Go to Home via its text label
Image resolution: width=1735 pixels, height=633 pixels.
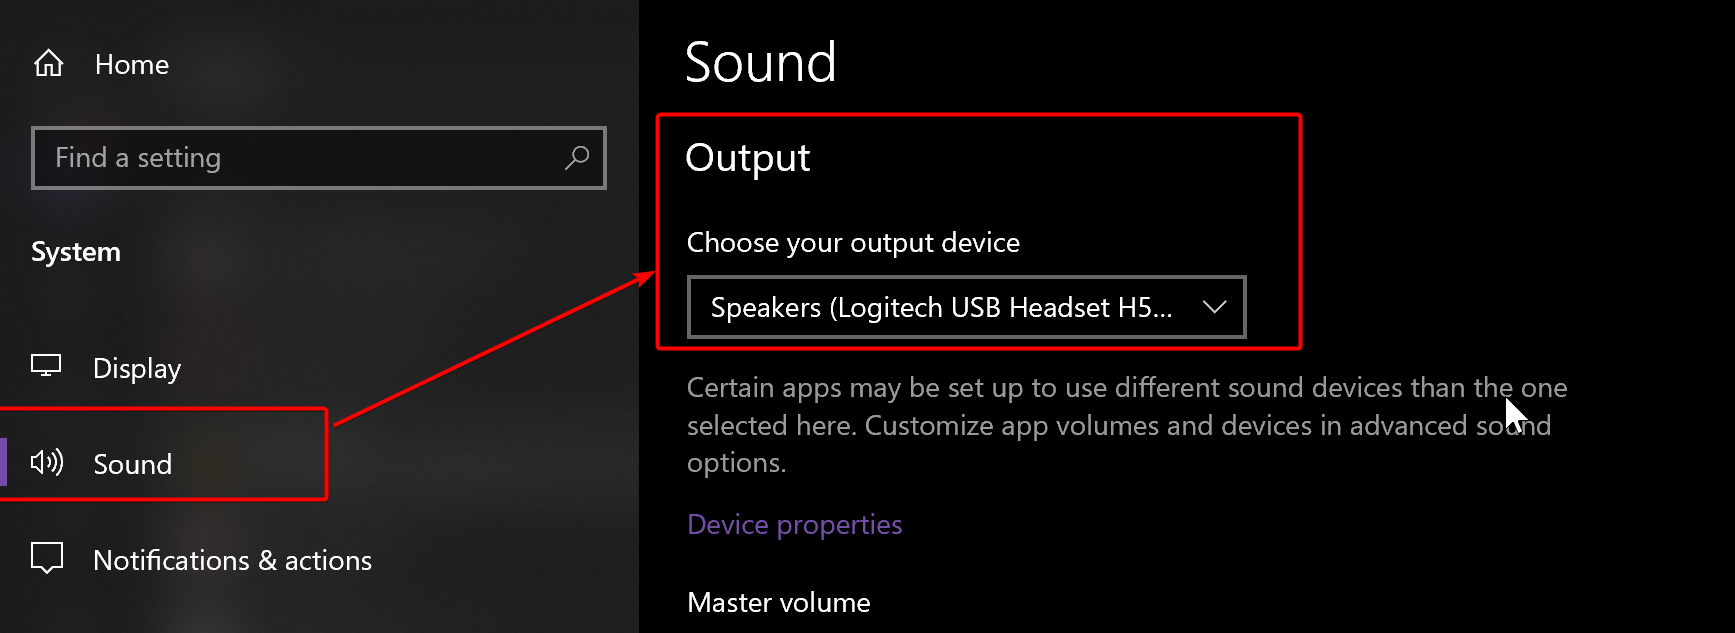[x=132, y=65]
